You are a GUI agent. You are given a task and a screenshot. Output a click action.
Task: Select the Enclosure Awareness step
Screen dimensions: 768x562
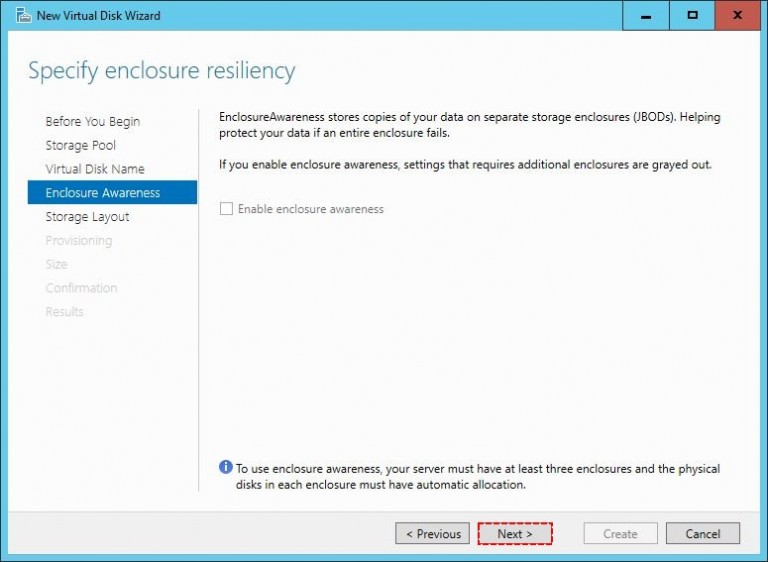click(x=102, y=193)
